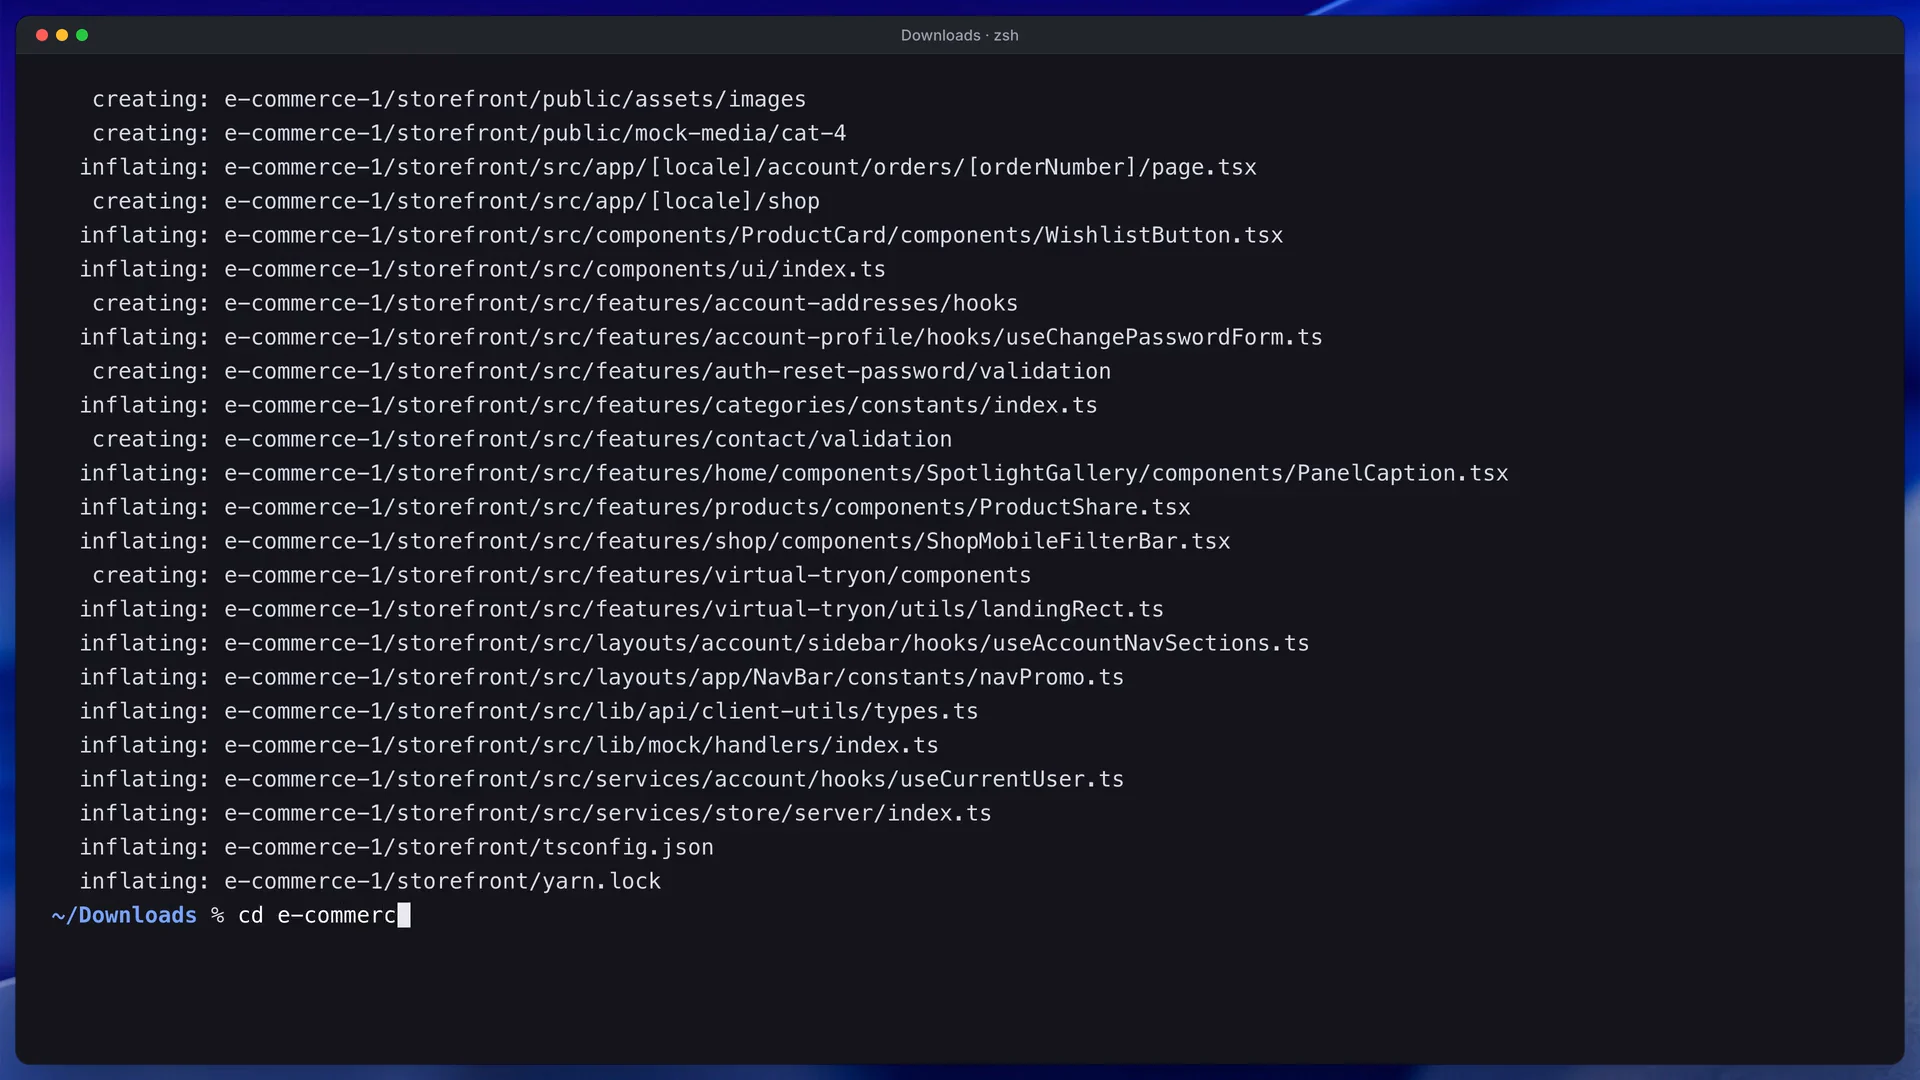Minimize the terminal with the yellow button
Viewport: 1920px width, 1080px height.
point(62,35)
